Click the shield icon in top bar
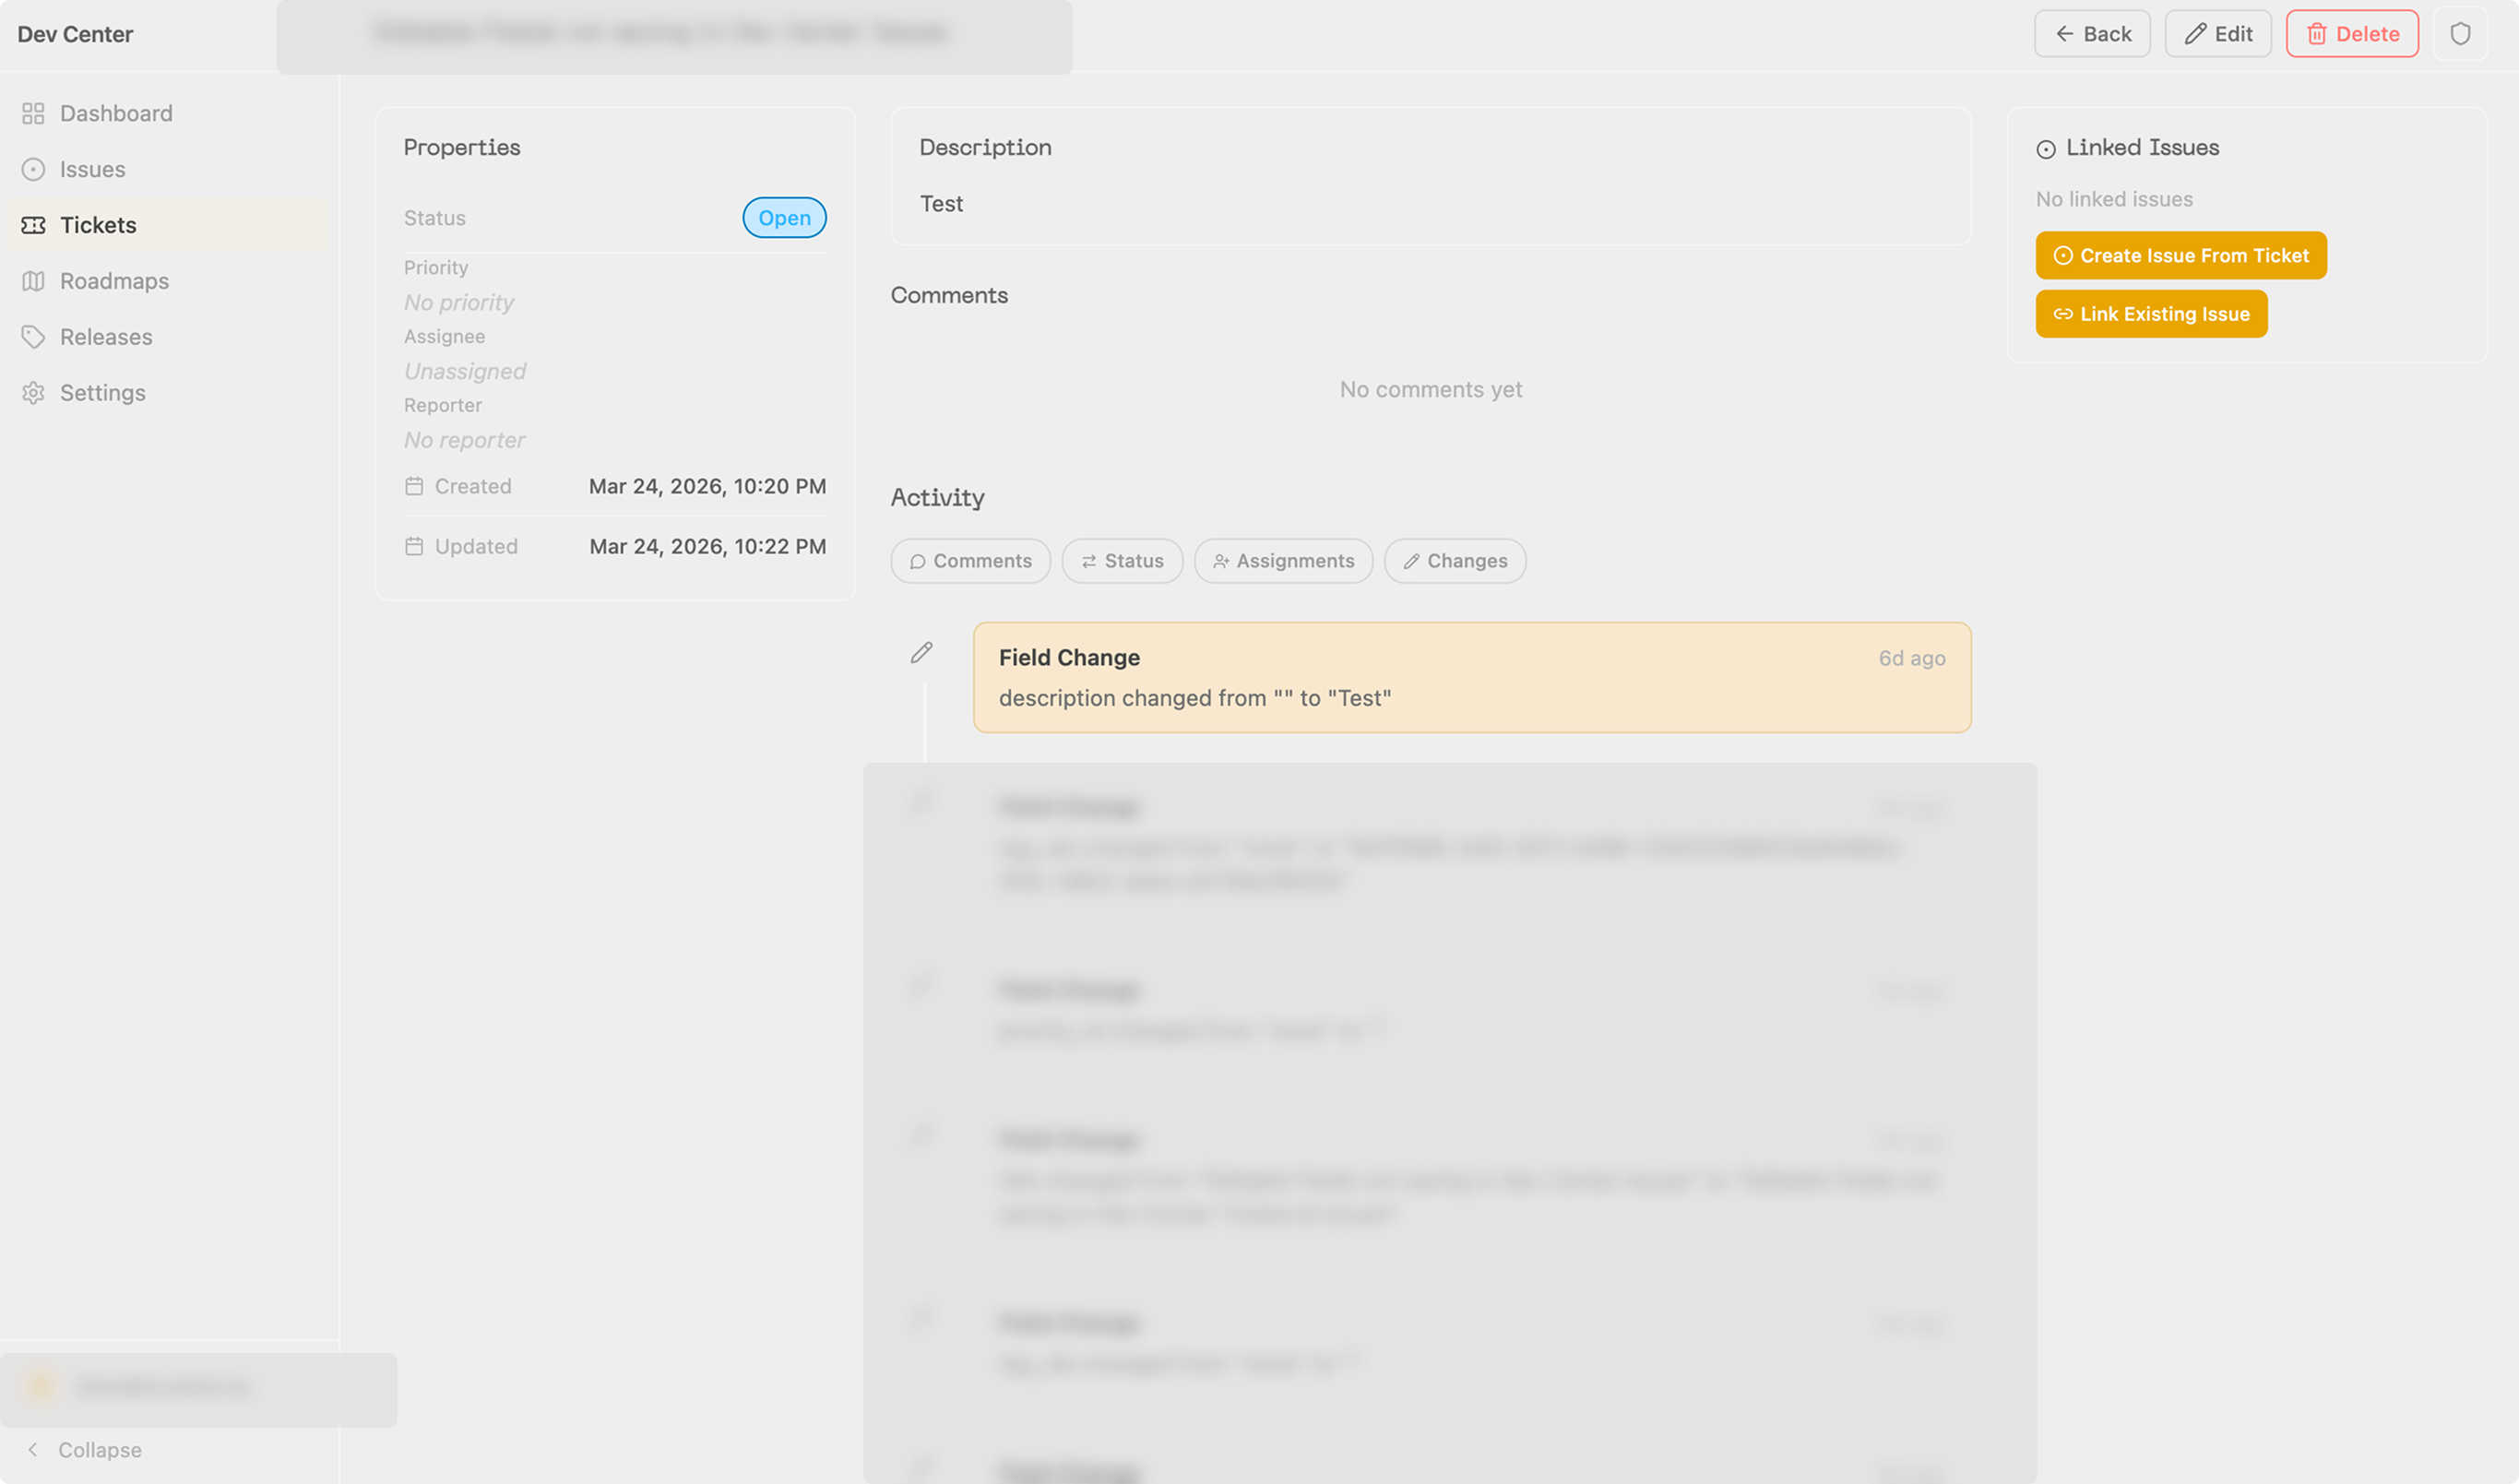 [2459, 34]
